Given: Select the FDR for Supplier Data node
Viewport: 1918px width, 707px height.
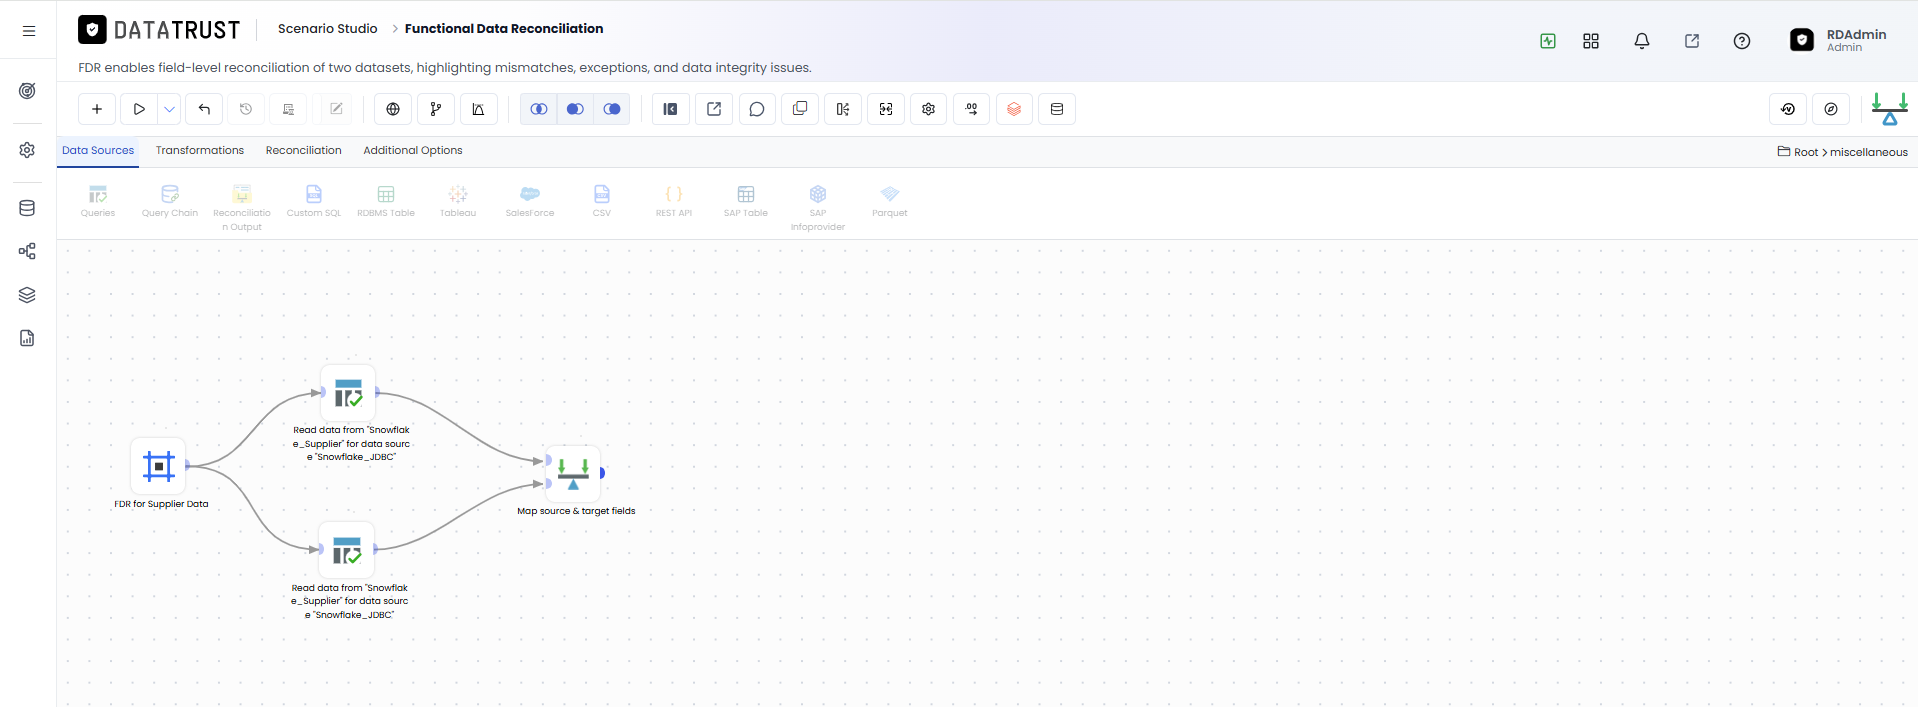Looking at the screenshot, I should (159, 466).
